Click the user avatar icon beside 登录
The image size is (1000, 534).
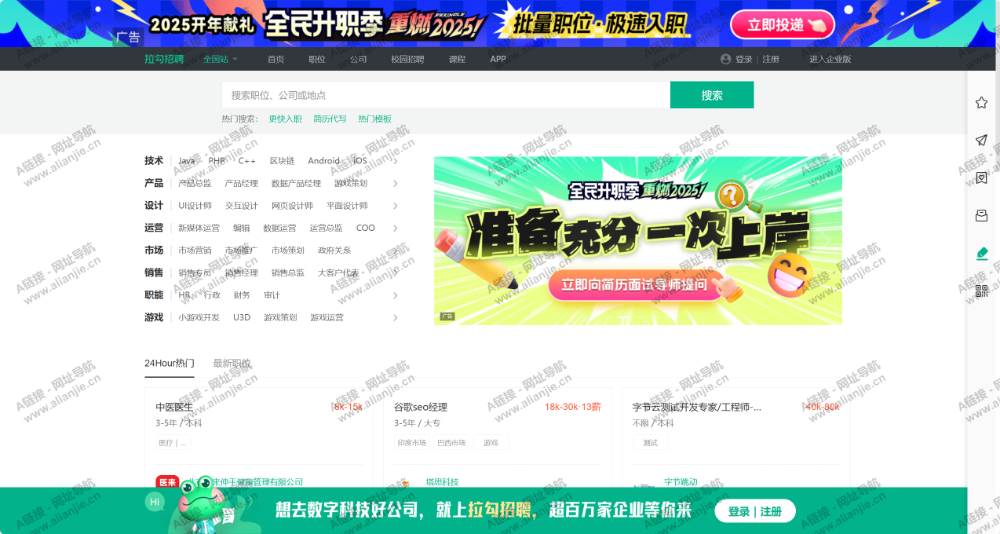tap(725, 59)
